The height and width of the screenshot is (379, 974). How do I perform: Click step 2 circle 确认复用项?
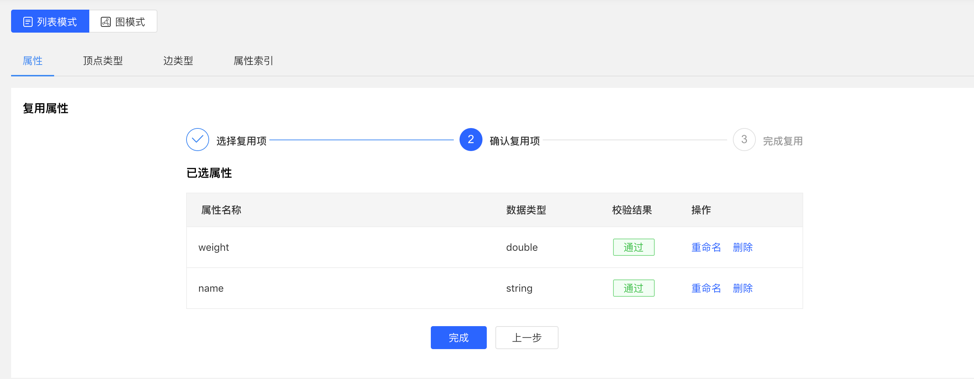click(x=471, y=140)
